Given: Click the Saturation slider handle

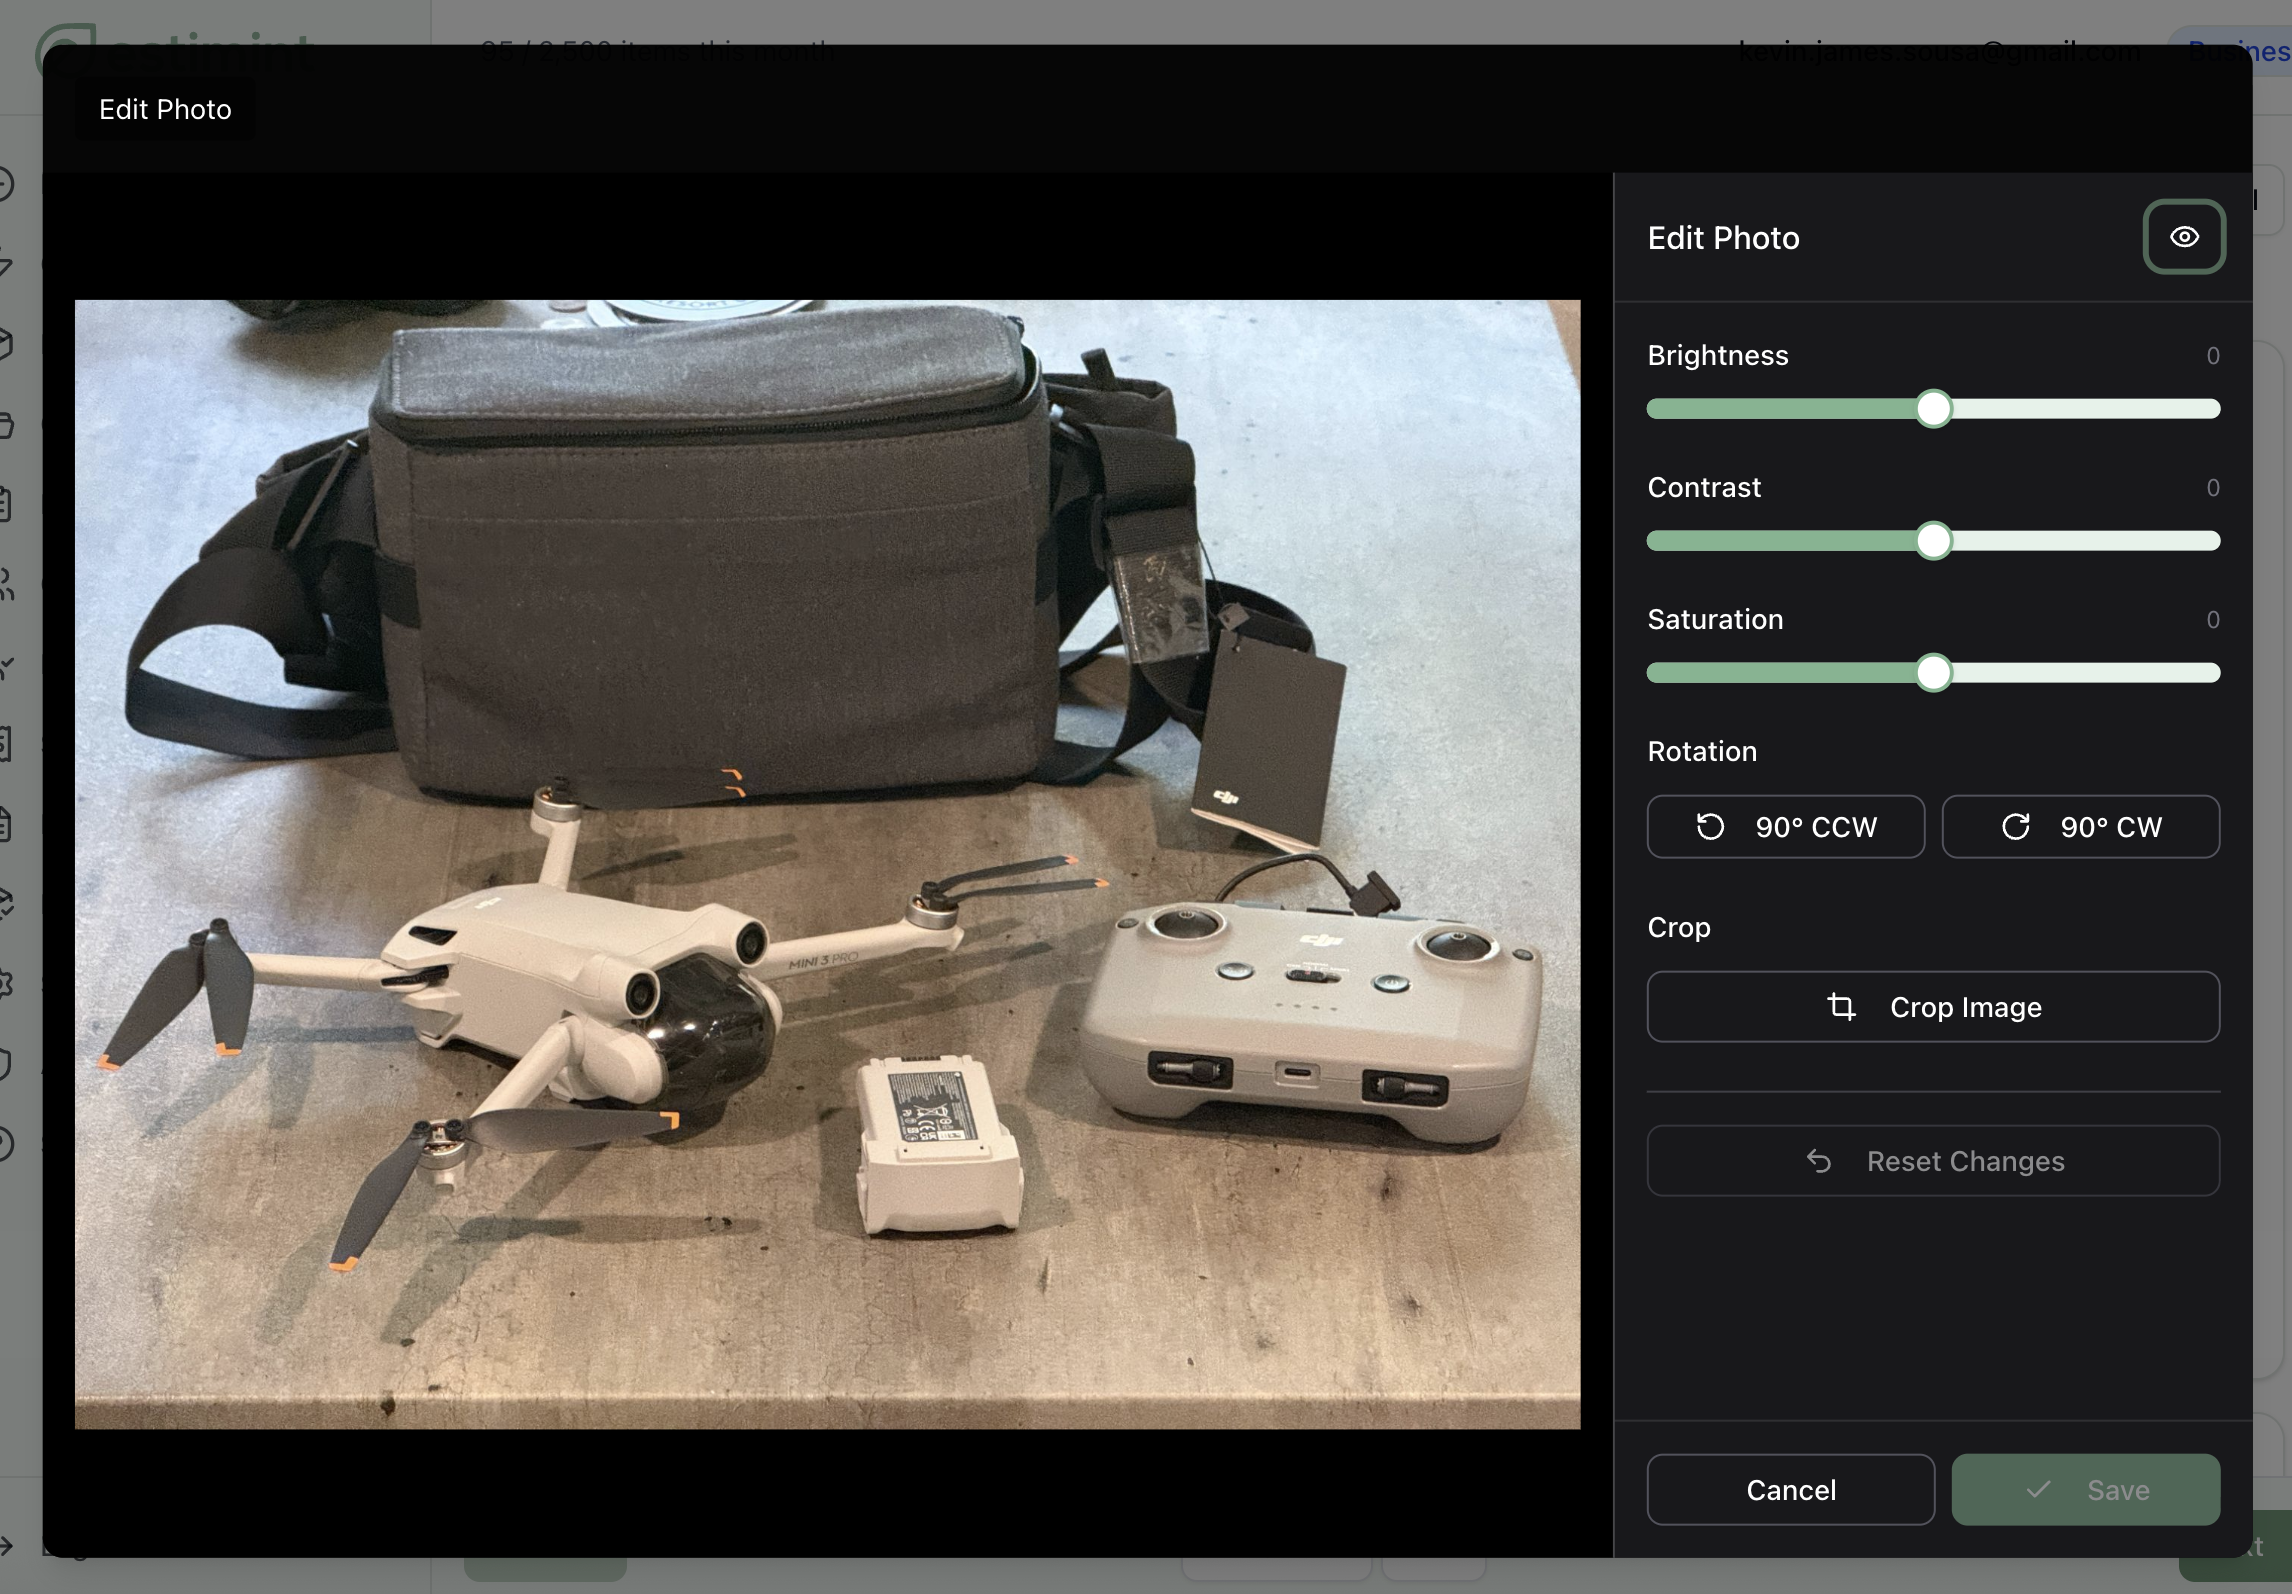Looking at the screenshot, I should (x=1933, y=672).
